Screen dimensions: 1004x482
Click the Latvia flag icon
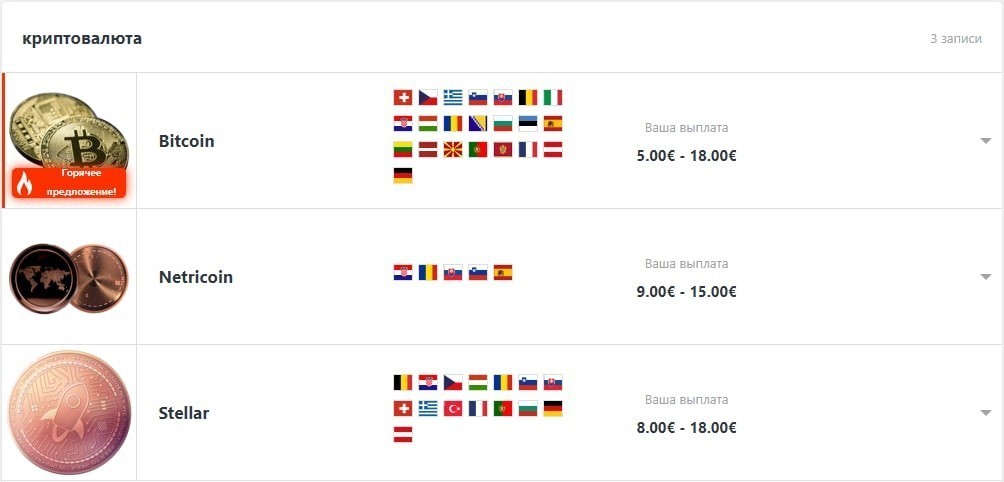(x=428, y=150)
